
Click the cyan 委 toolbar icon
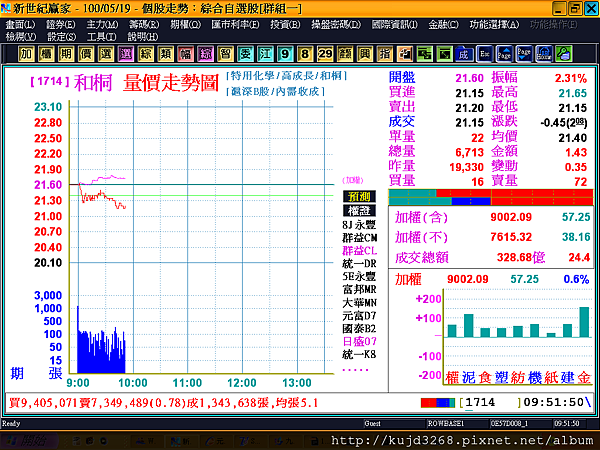(245, 54)
